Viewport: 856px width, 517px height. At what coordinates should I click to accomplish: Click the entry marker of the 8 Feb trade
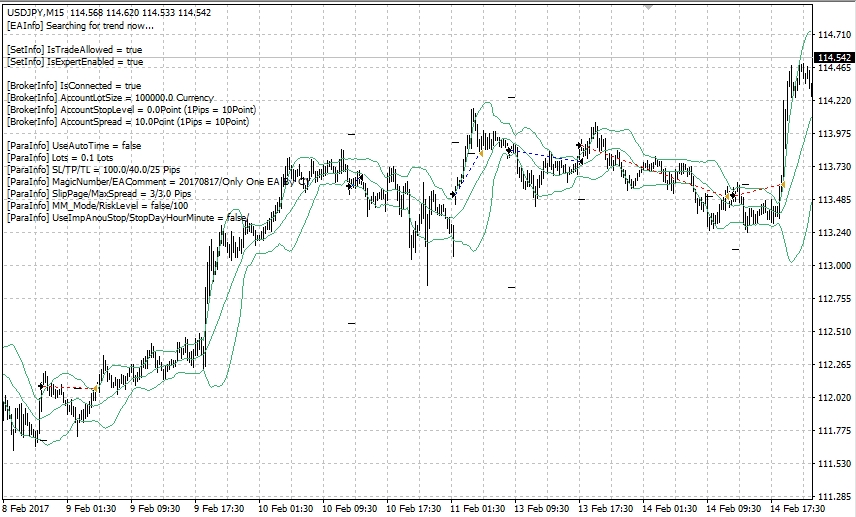(x=41, y=386)
